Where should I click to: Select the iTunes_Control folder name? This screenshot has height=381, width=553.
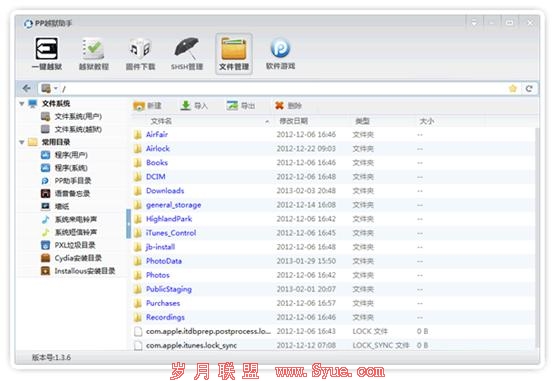tap(171, 233)
